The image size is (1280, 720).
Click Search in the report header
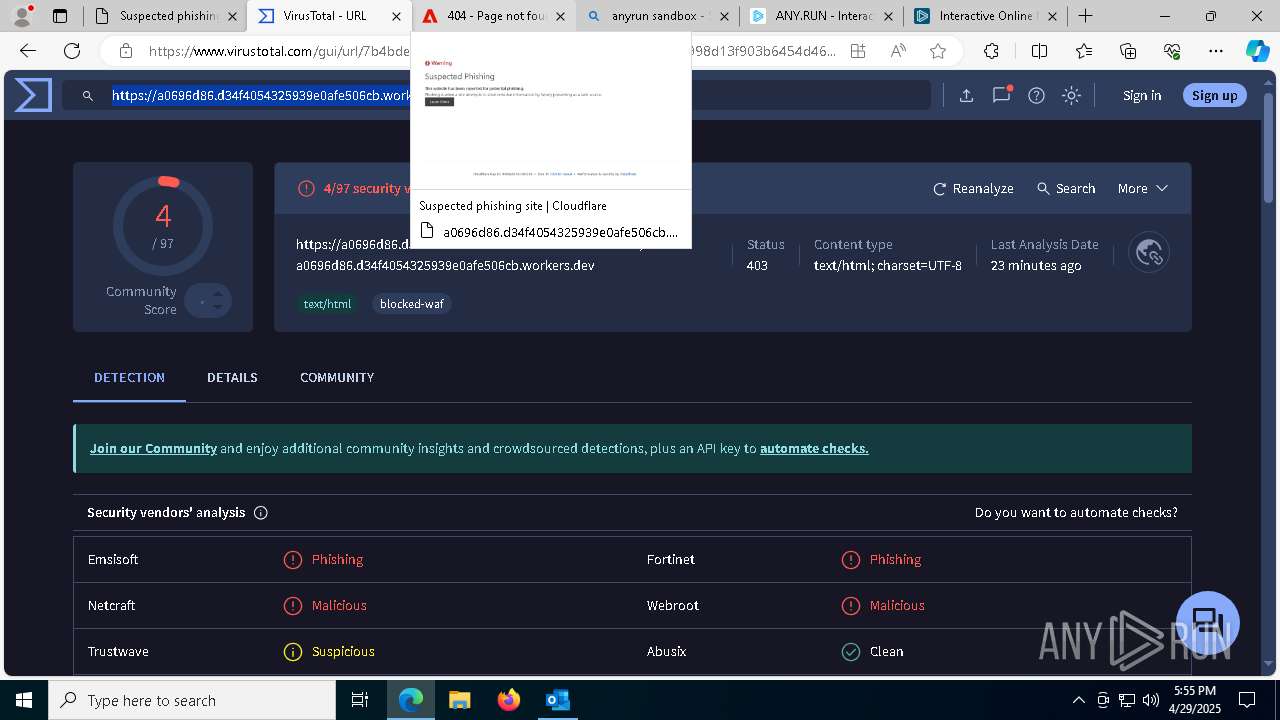(x=1066, y=188)
